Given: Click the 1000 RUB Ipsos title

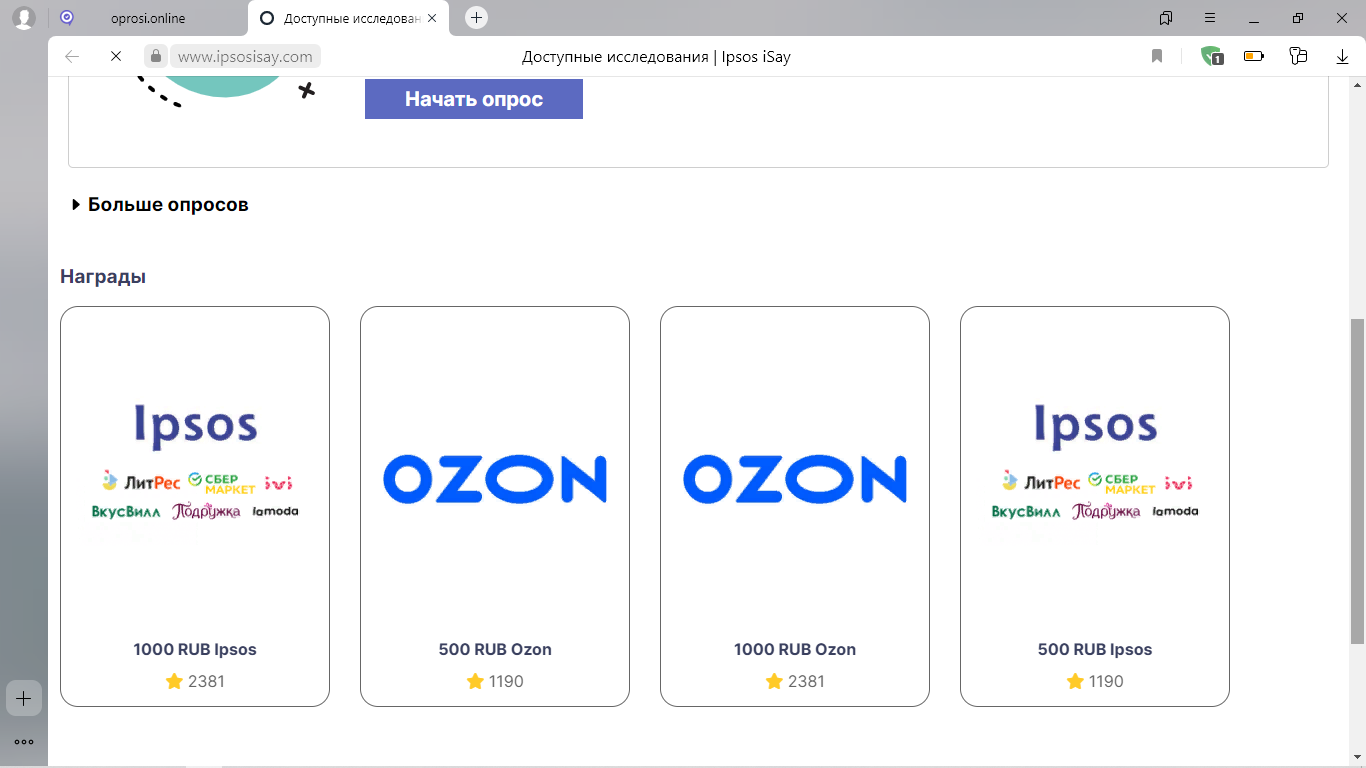Looking at the screenshot, I should tap(195, 650).
